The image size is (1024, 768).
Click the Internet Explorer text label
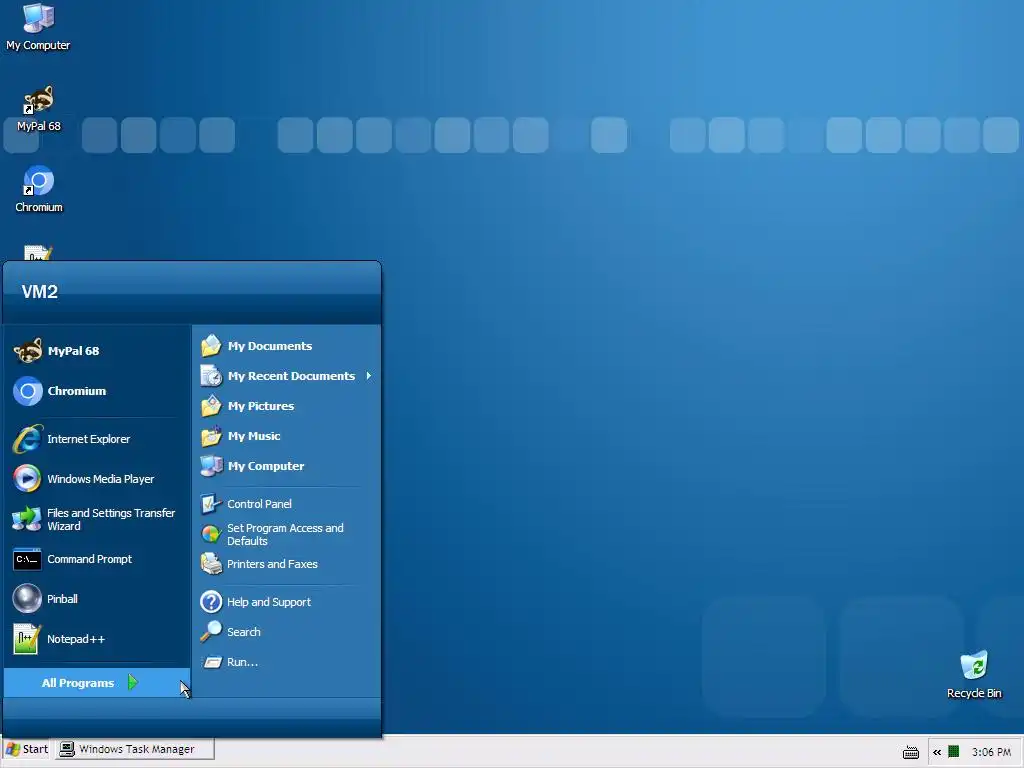[x=88, y=439]
